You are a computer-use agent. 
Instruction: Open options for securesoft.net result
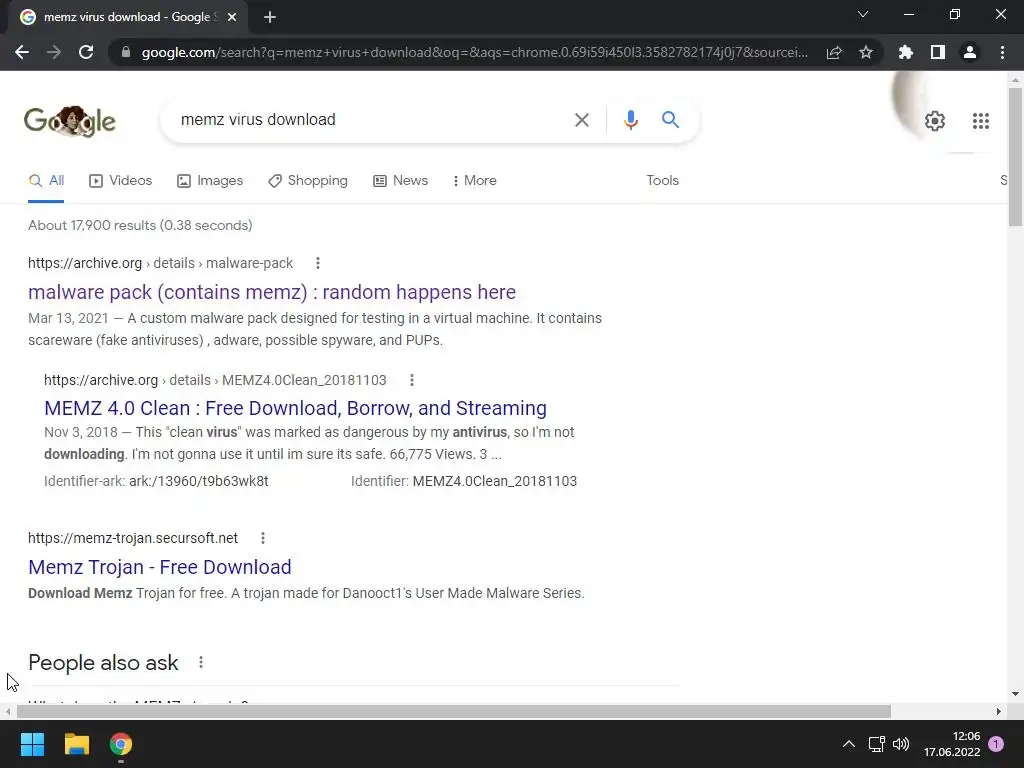click(263, 538)
